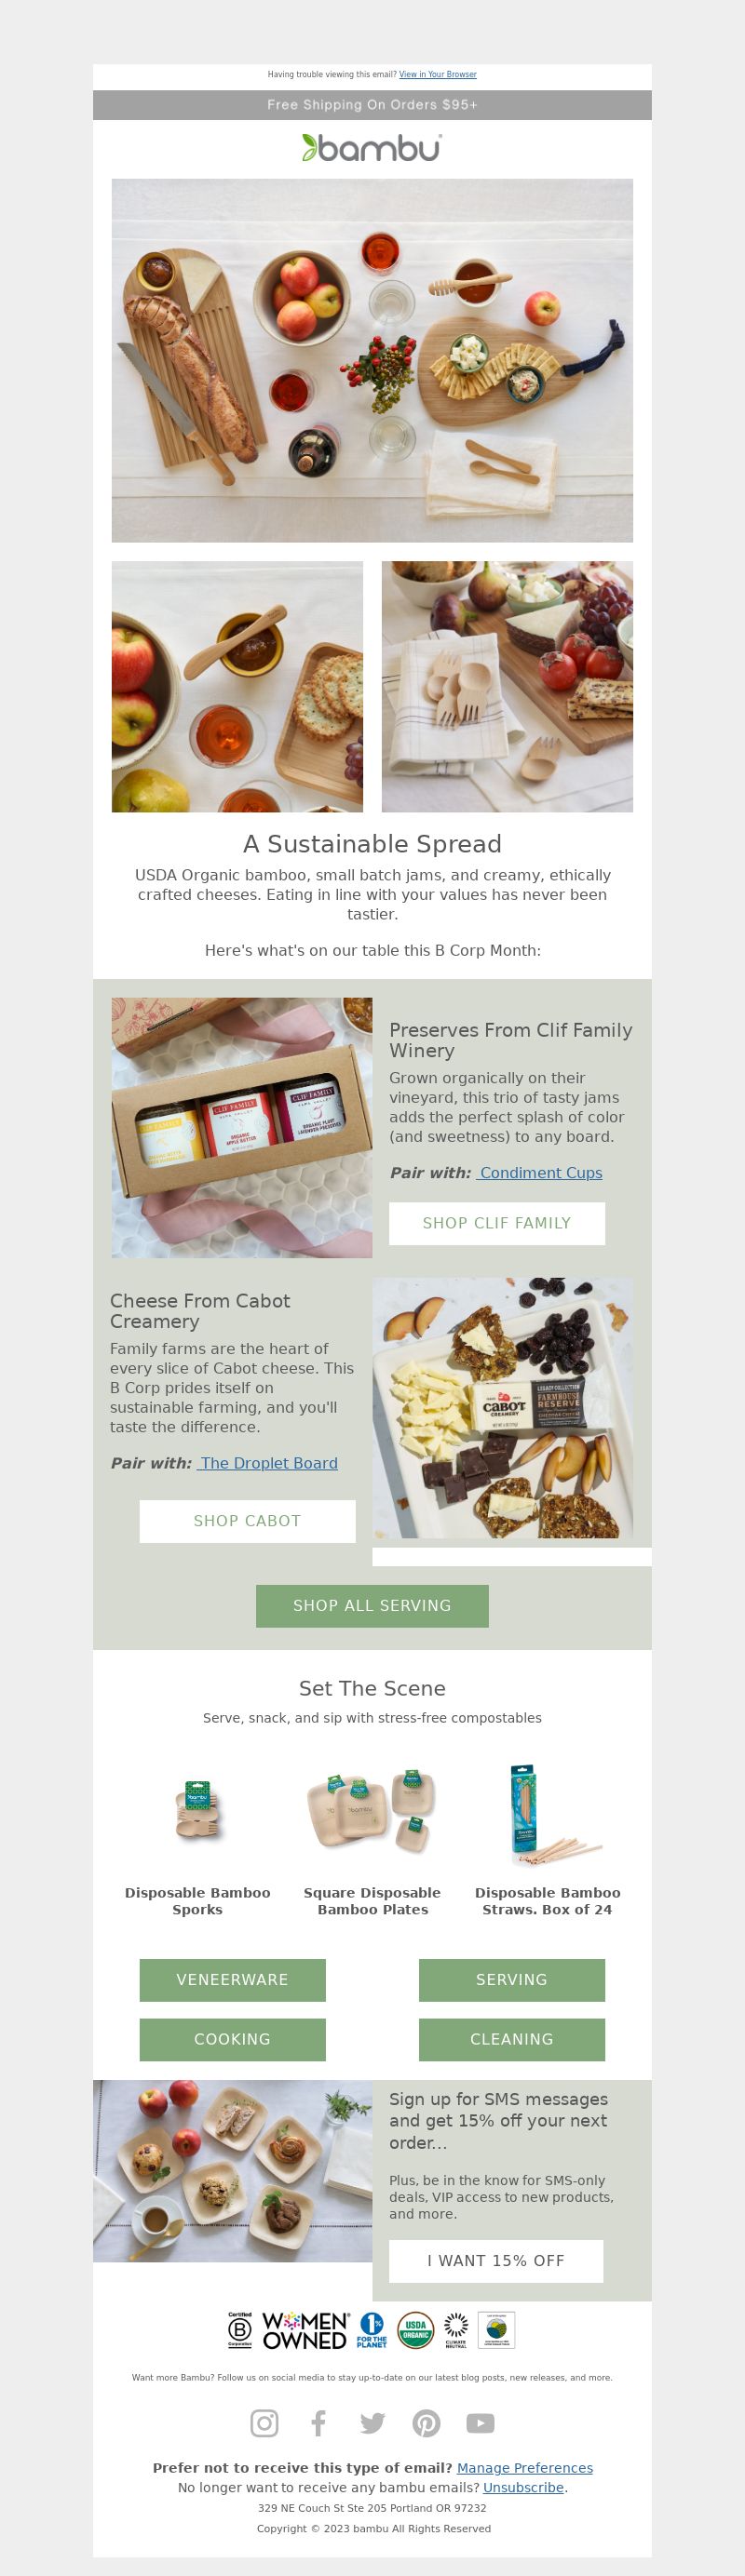745x2576 pixels.
Task: Open the View in Your Browser link
Action: [x=438, y=74]
